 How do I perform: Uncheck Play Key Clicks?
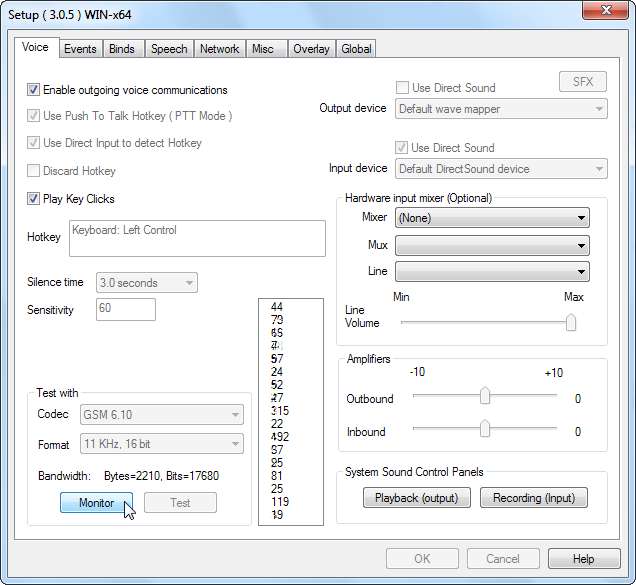[x=35, y=199]
